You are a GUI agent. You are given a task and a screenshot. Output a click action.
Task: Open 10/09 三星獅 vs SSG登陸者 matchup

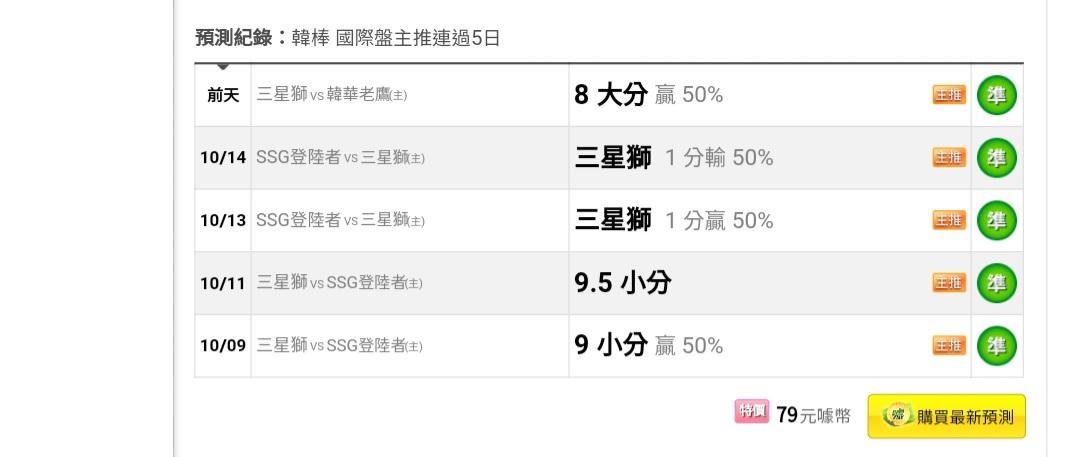tap(340, 346)
